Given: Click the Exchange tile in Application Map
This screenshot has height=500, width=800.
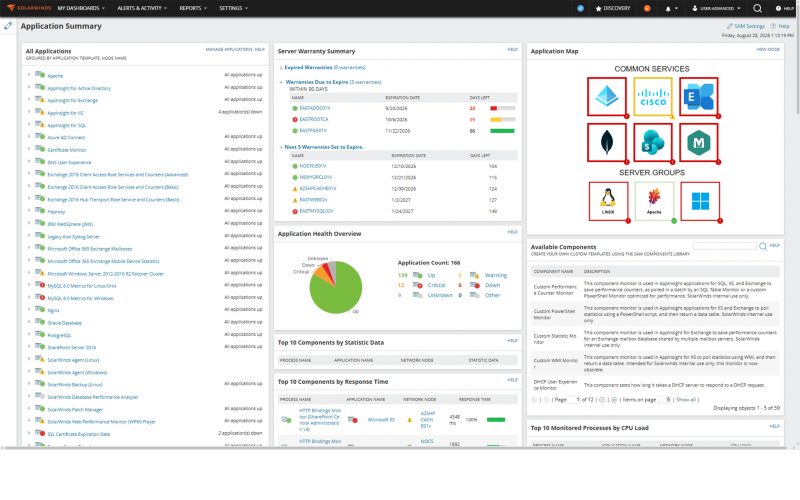Looking at the screenshot, I should [699, 96].
